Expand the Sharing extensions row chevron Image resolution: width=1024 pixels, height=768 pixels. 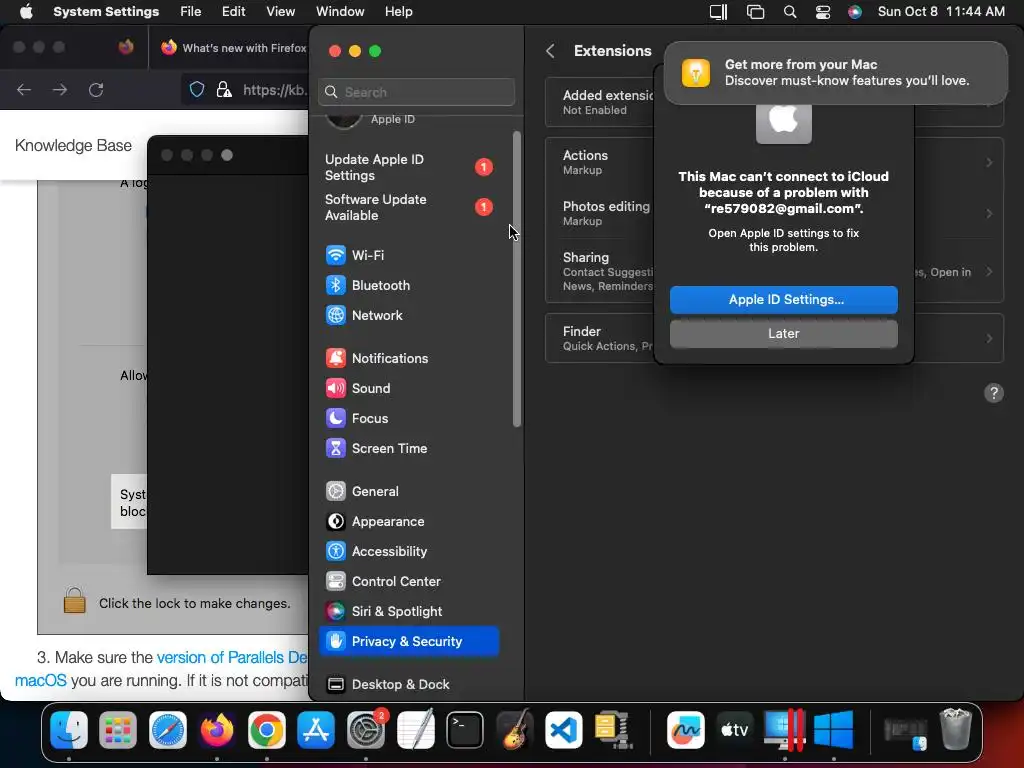coord(989,272)
